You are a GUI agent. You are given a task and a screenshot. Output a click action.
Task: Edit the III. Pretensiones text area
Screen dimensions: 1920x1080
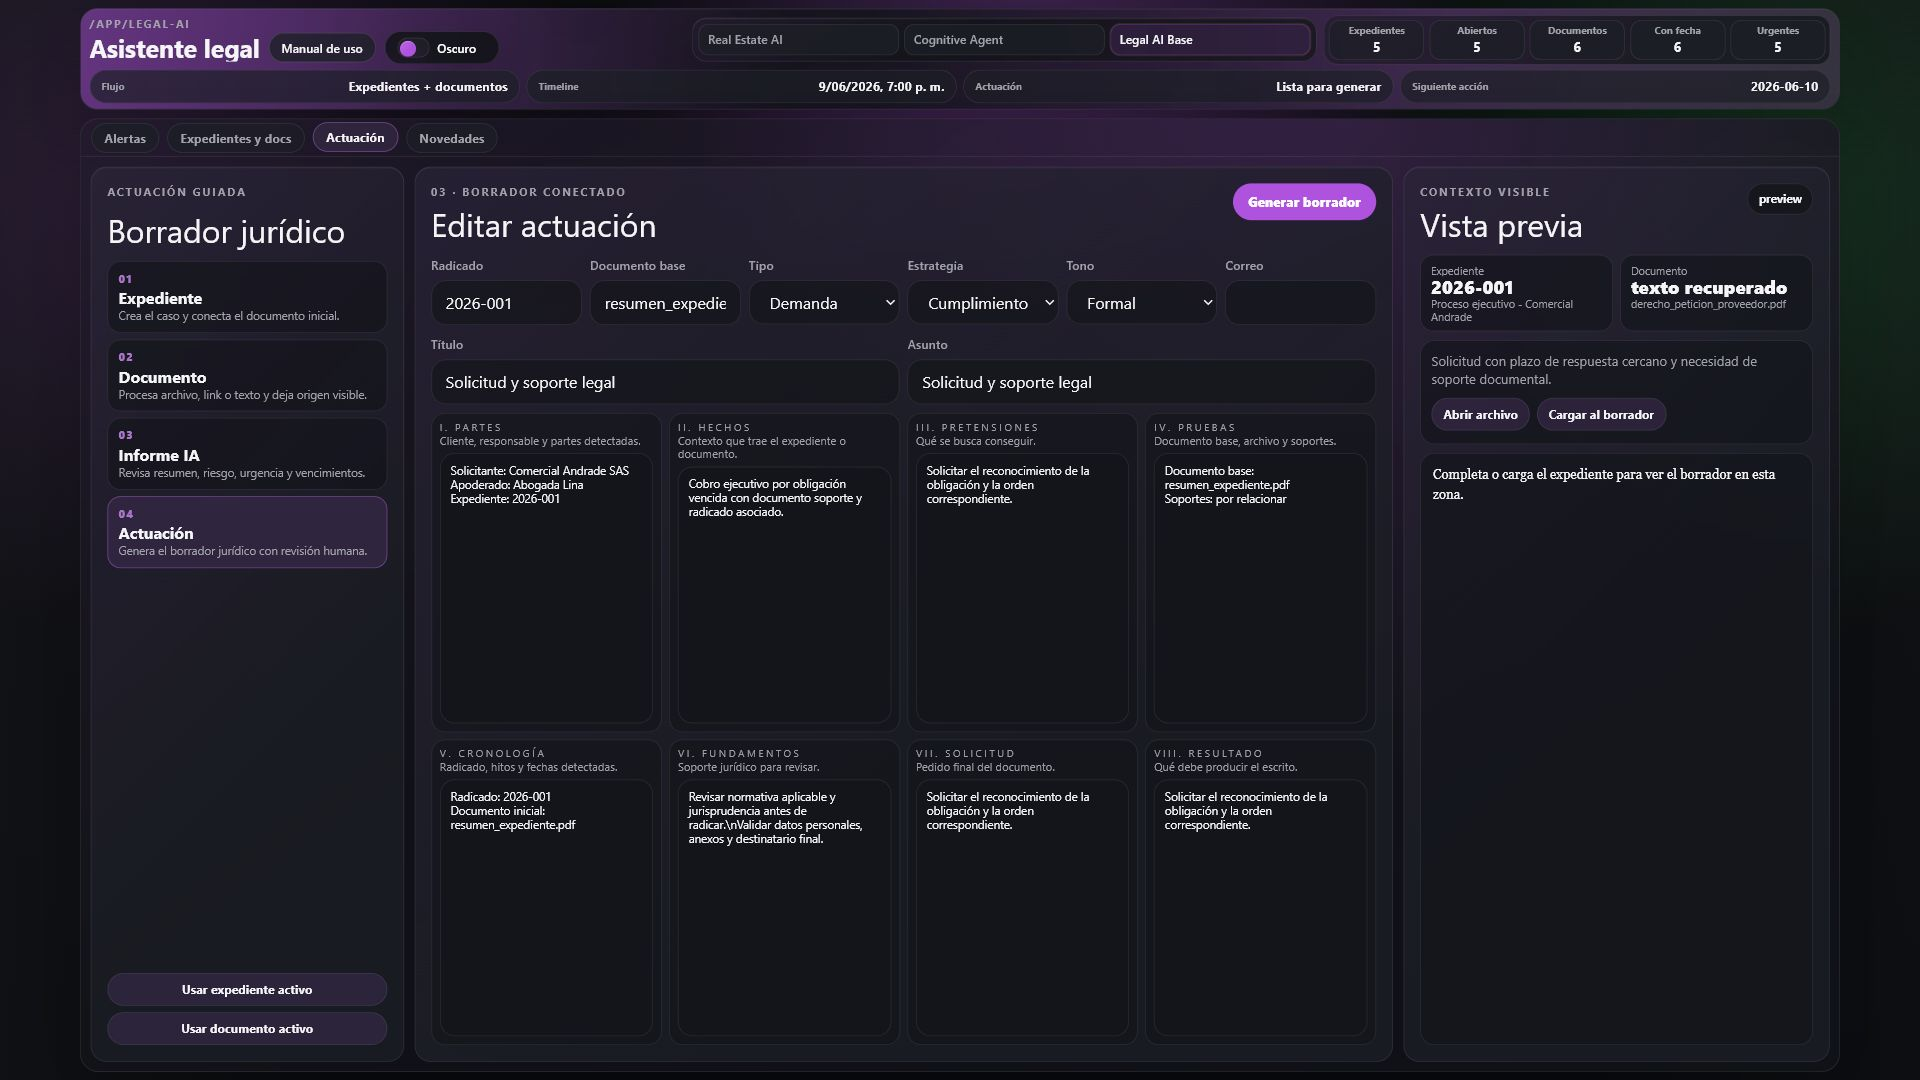(x=1022, y=588)
